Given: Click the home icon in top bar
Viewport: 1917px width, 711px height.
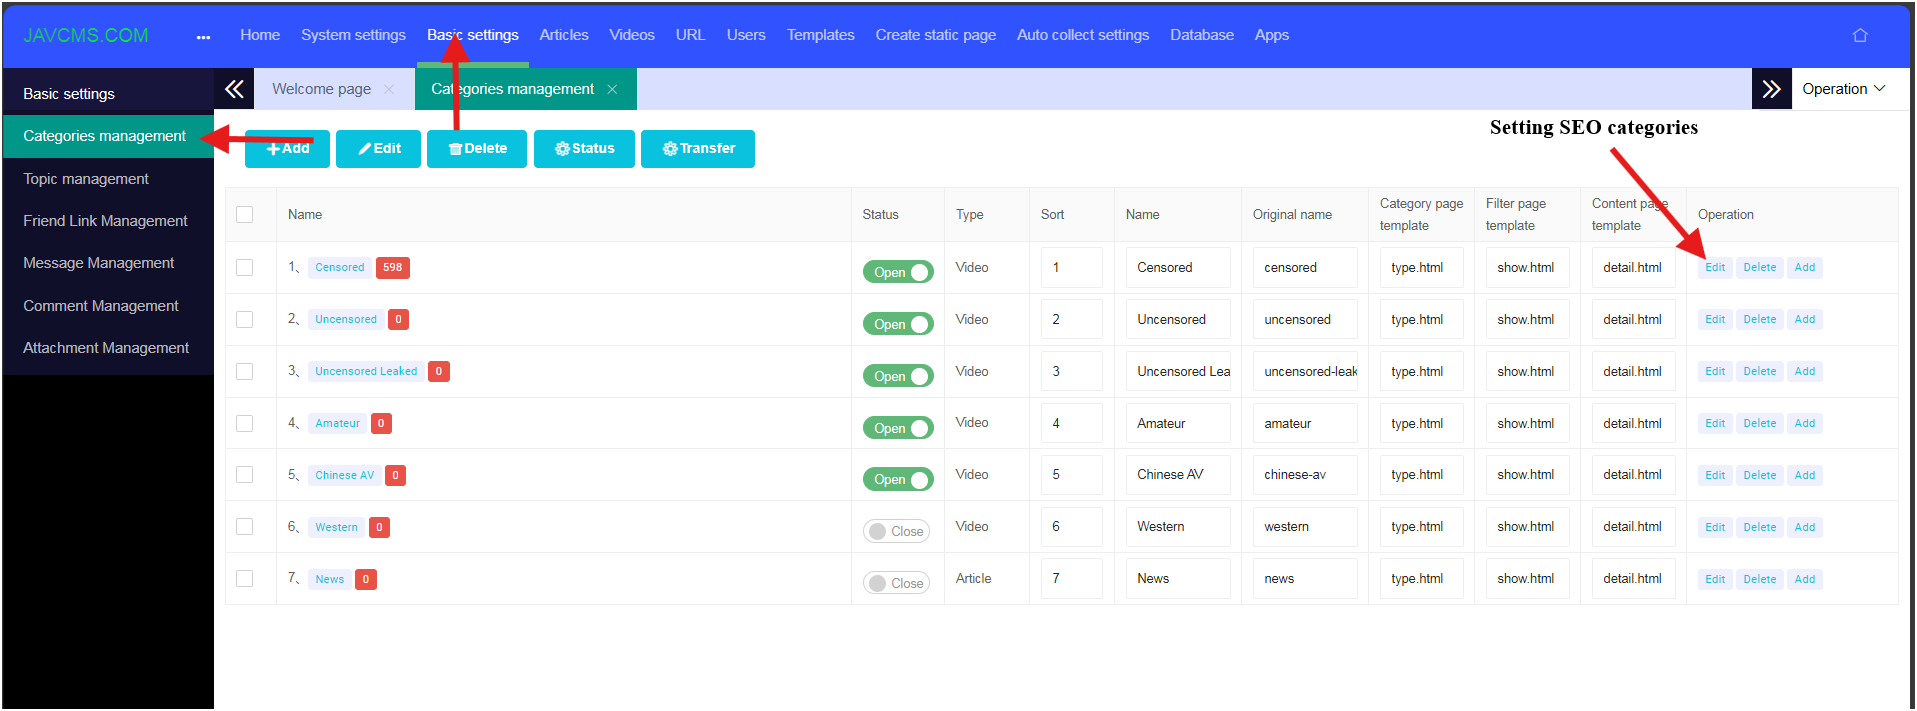Looking at the screenshot, I should 1860,35.
